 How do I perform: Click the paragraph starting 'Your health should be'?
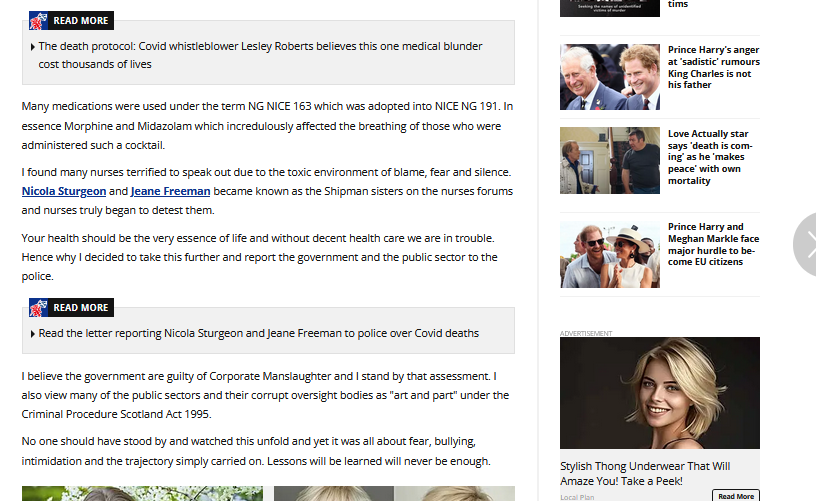click(x=259, y=257)
